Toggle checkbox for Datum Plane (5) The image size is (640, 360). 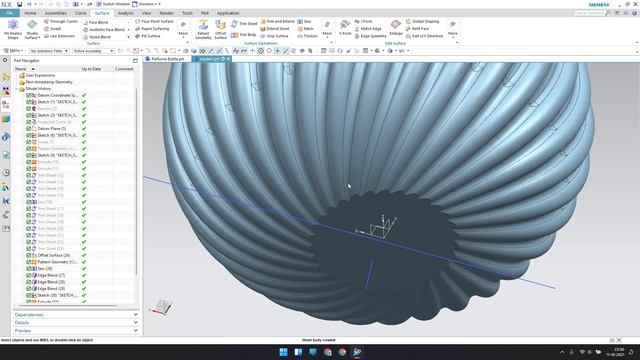coord(29,129)
